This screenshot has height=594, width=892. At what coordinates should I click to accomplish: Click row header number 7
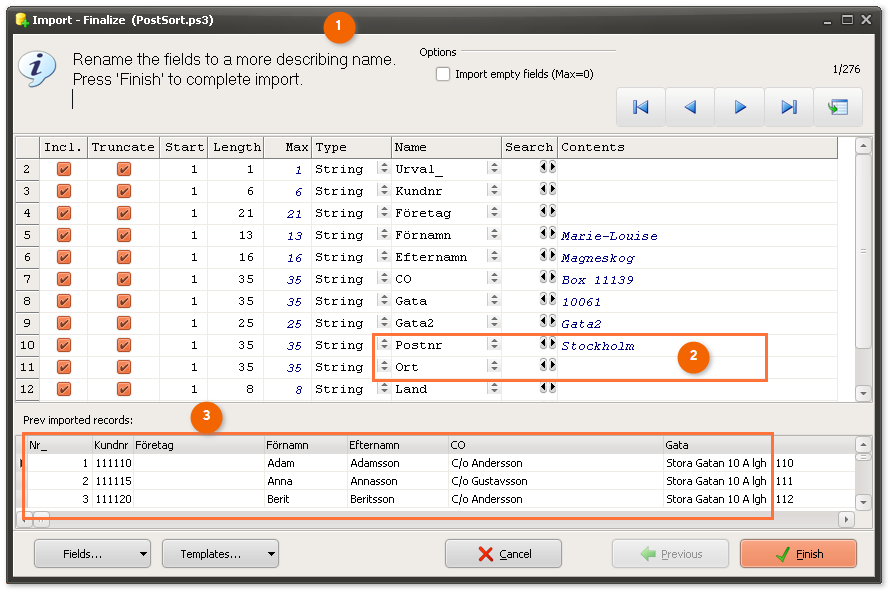coord(27,279)
